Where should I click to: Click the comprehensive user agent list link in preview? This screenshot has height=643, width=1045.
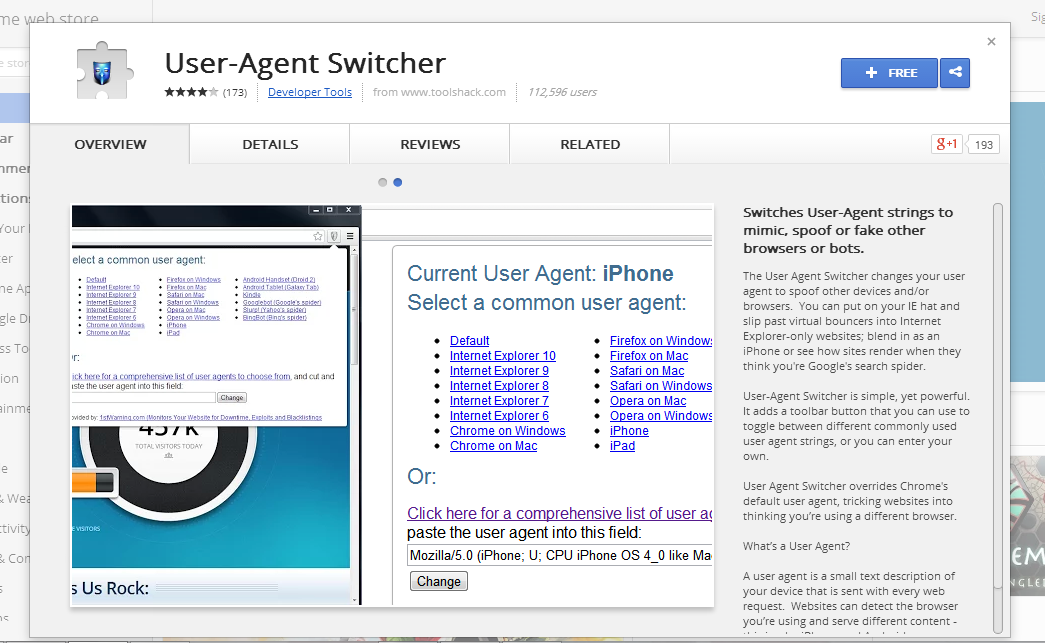click(558, 513)
